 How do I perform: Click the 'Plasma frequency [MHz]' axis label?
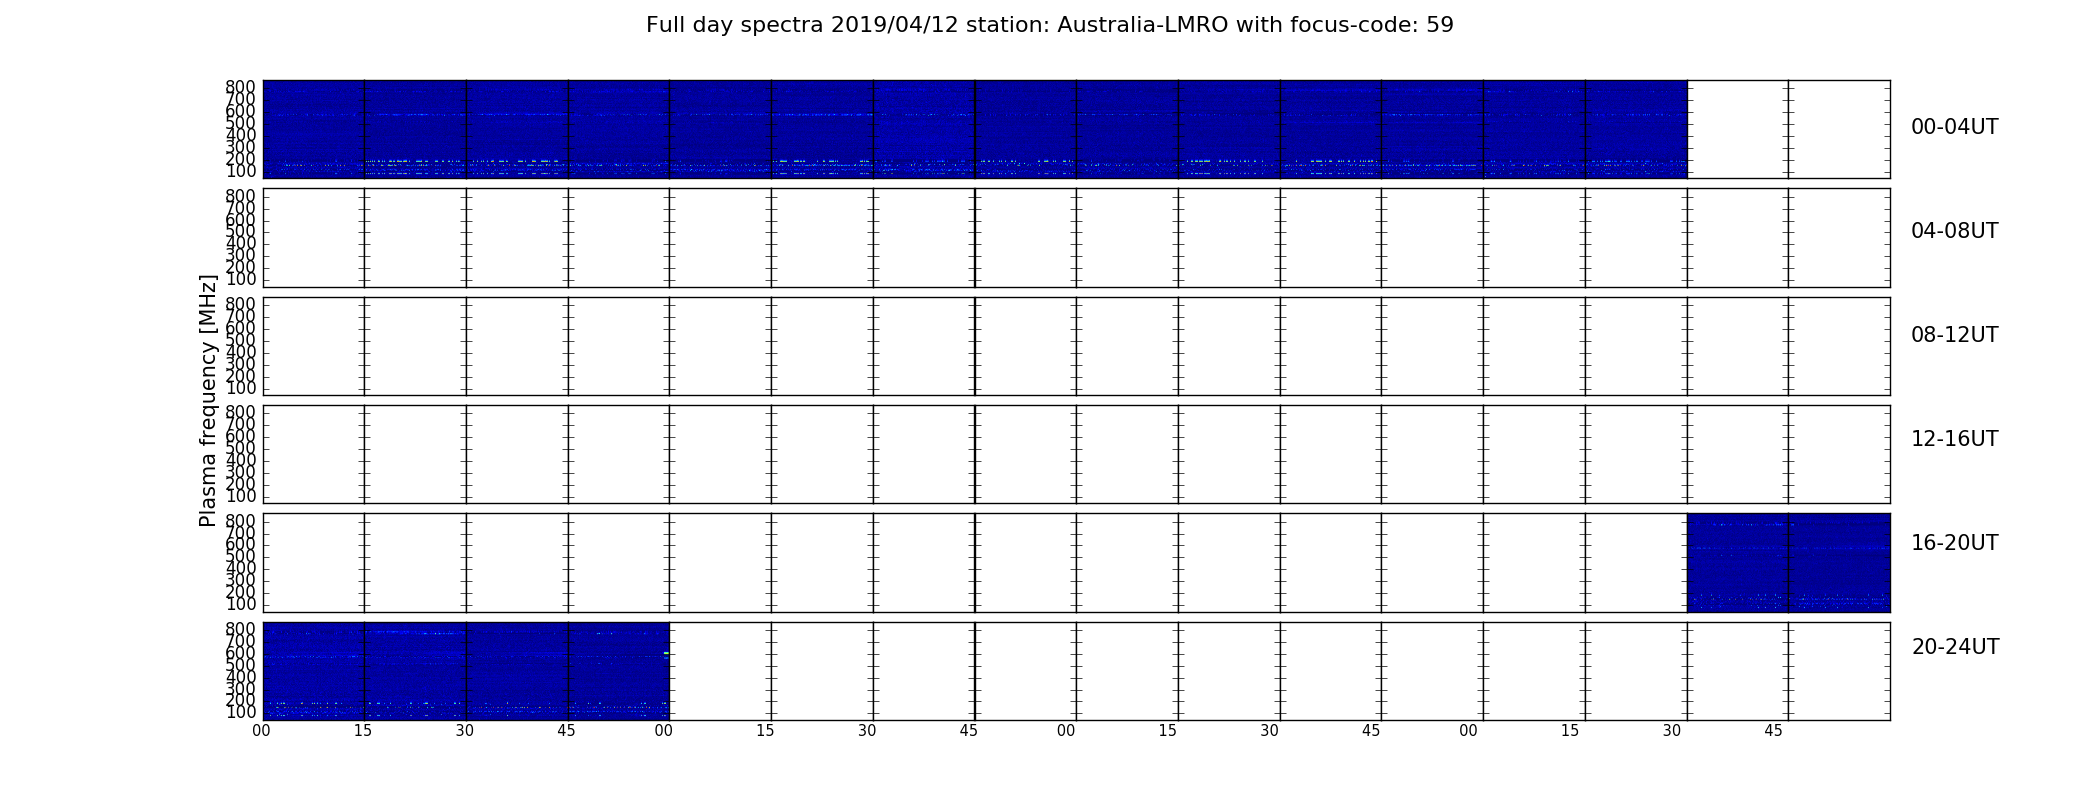point(208,400)
